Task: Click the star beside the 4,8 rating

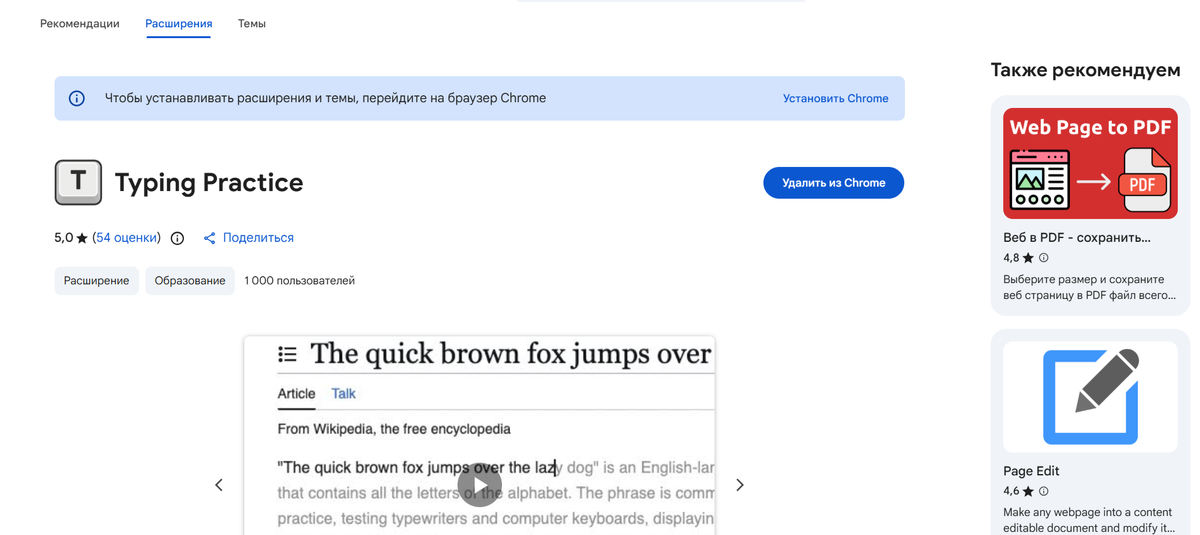Action: (1028, 258)
